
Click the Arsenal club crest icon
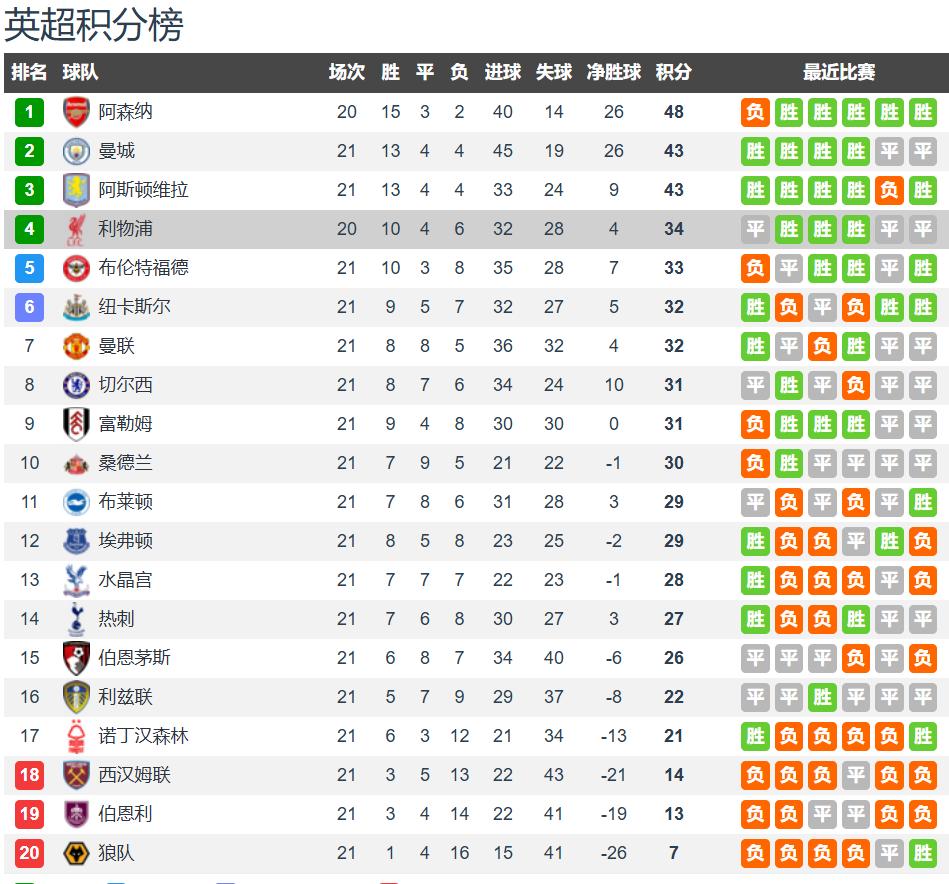pos(76,112)
